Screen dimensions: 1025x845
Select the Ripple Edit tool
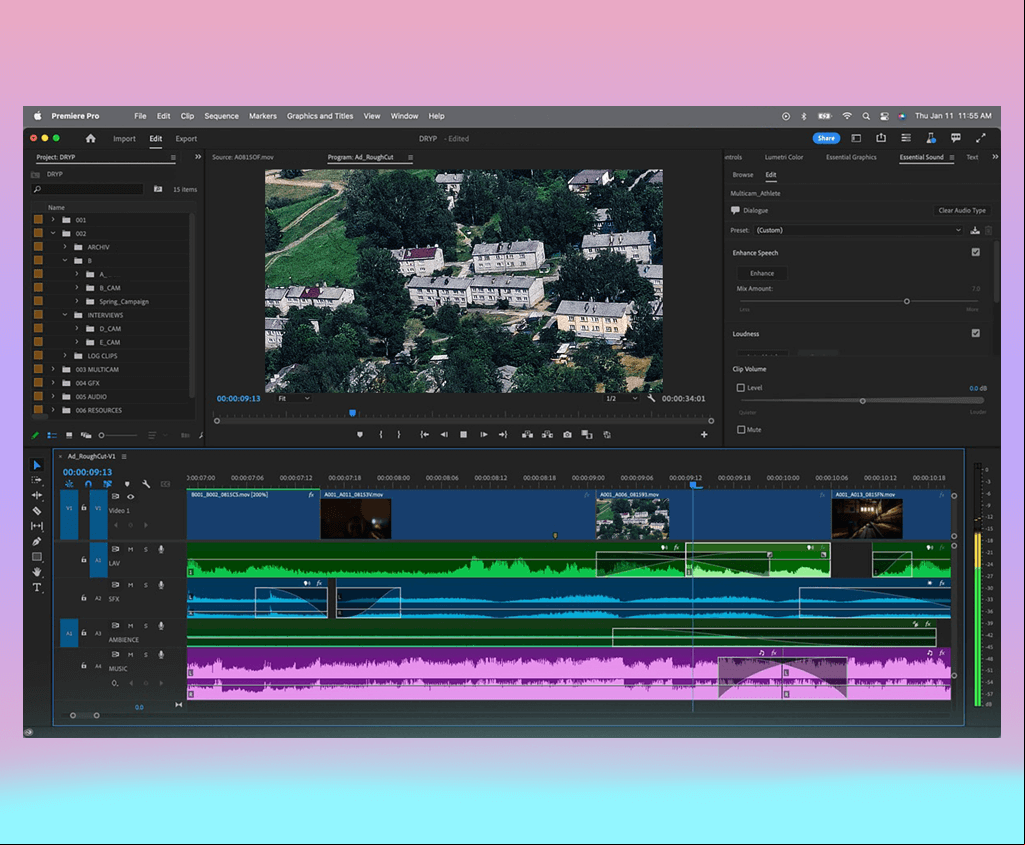click(x=37, y=495)
